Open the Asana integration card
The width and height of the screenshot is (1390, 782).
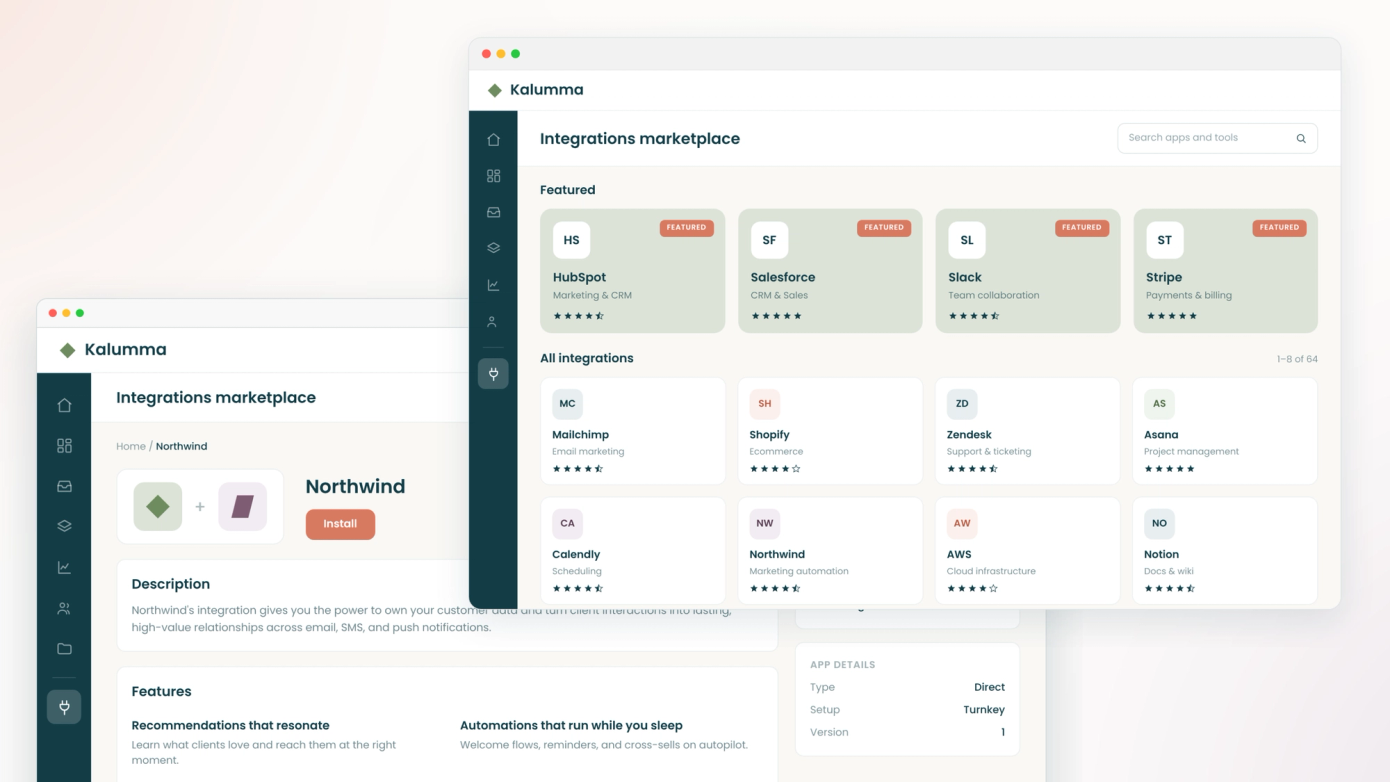point(1225,431)
